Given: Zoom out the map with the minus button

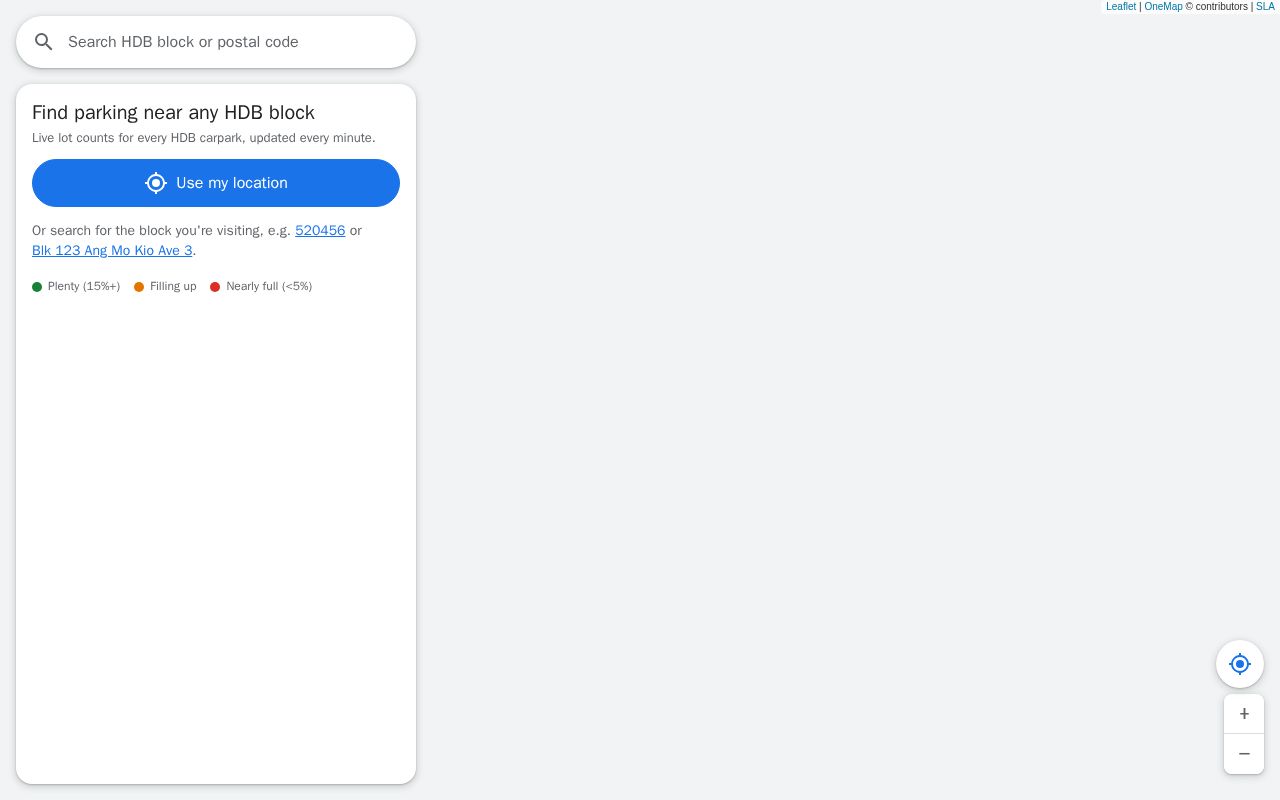Looking at the screenshot, I should coord(1244,754).
